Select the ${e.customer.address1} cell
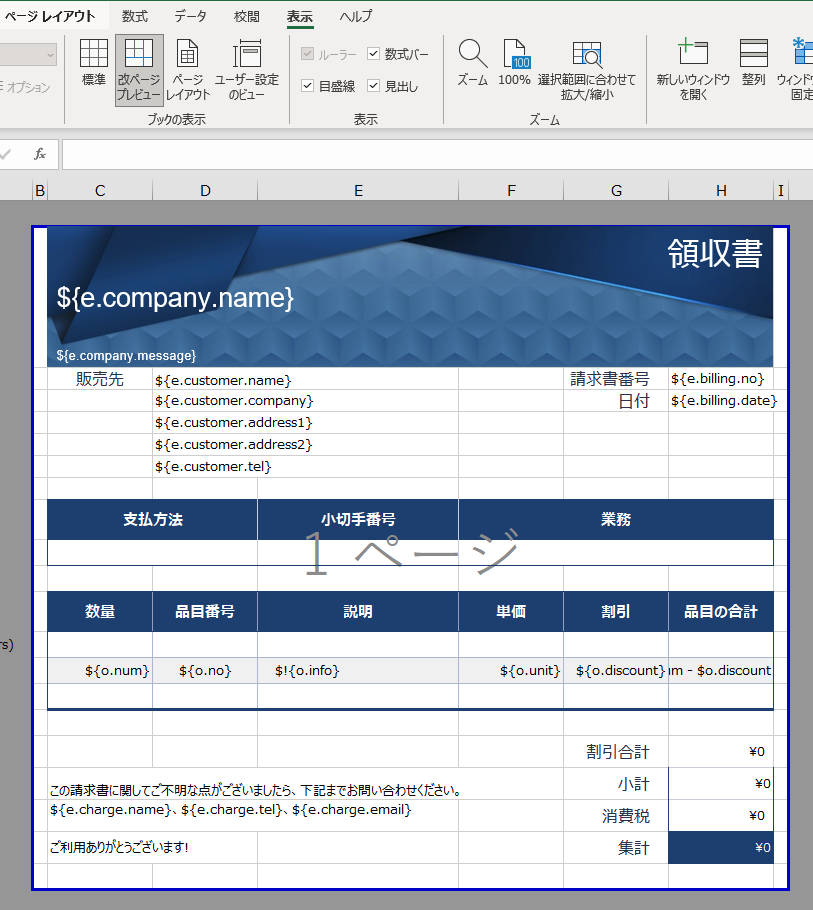This screenshot has height=910, width=813. point(305,422)
